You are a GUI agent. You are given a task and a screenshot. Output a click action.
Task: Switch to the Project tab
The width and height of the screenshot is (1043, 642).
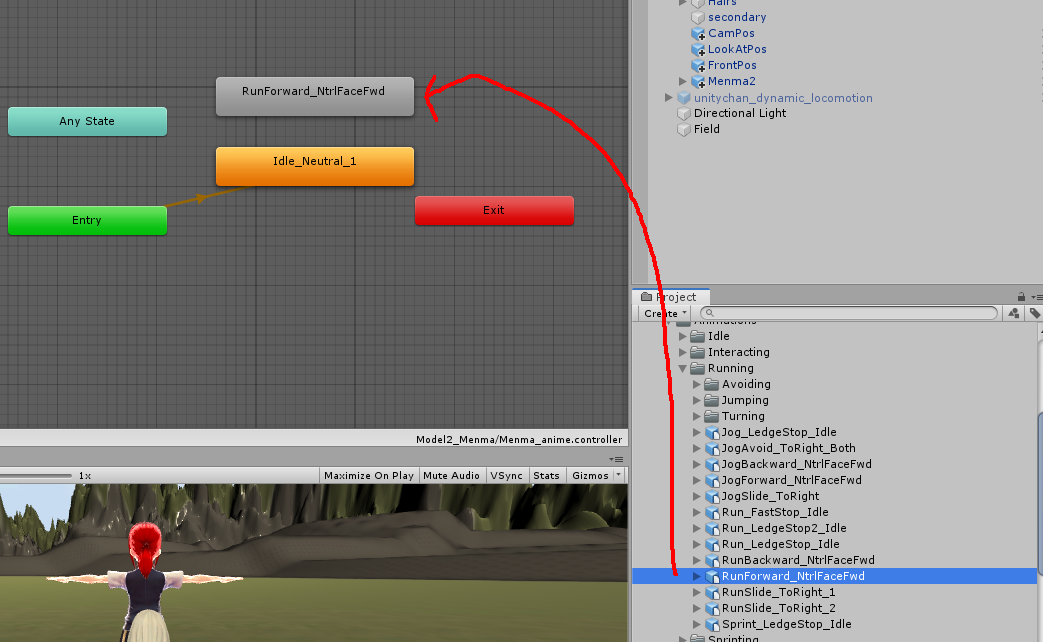click(670, 297)
